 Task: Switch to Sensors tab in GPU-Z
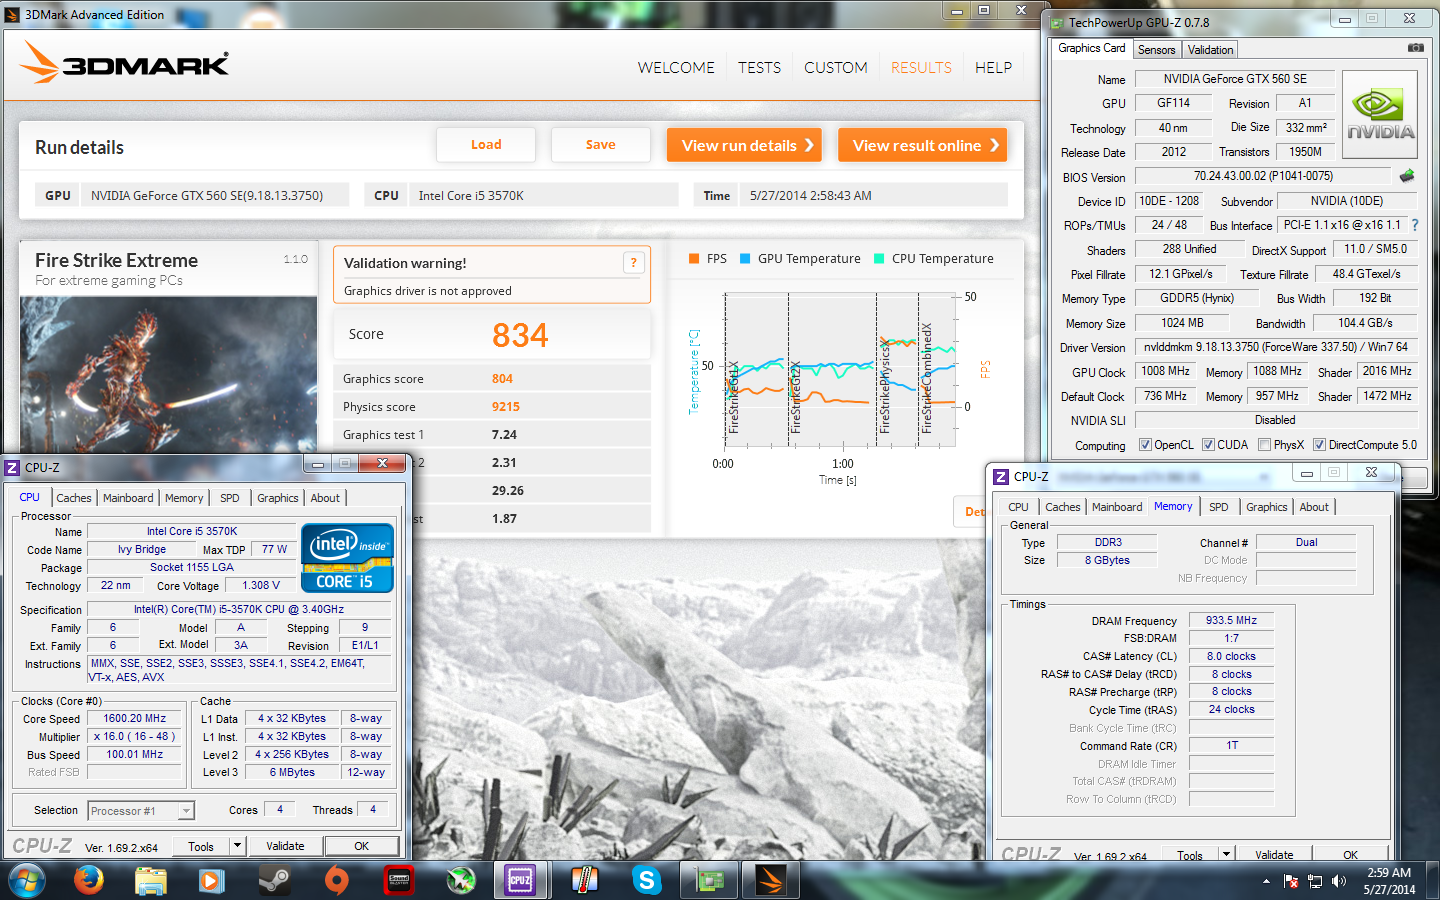click(x=1156, y=50)
